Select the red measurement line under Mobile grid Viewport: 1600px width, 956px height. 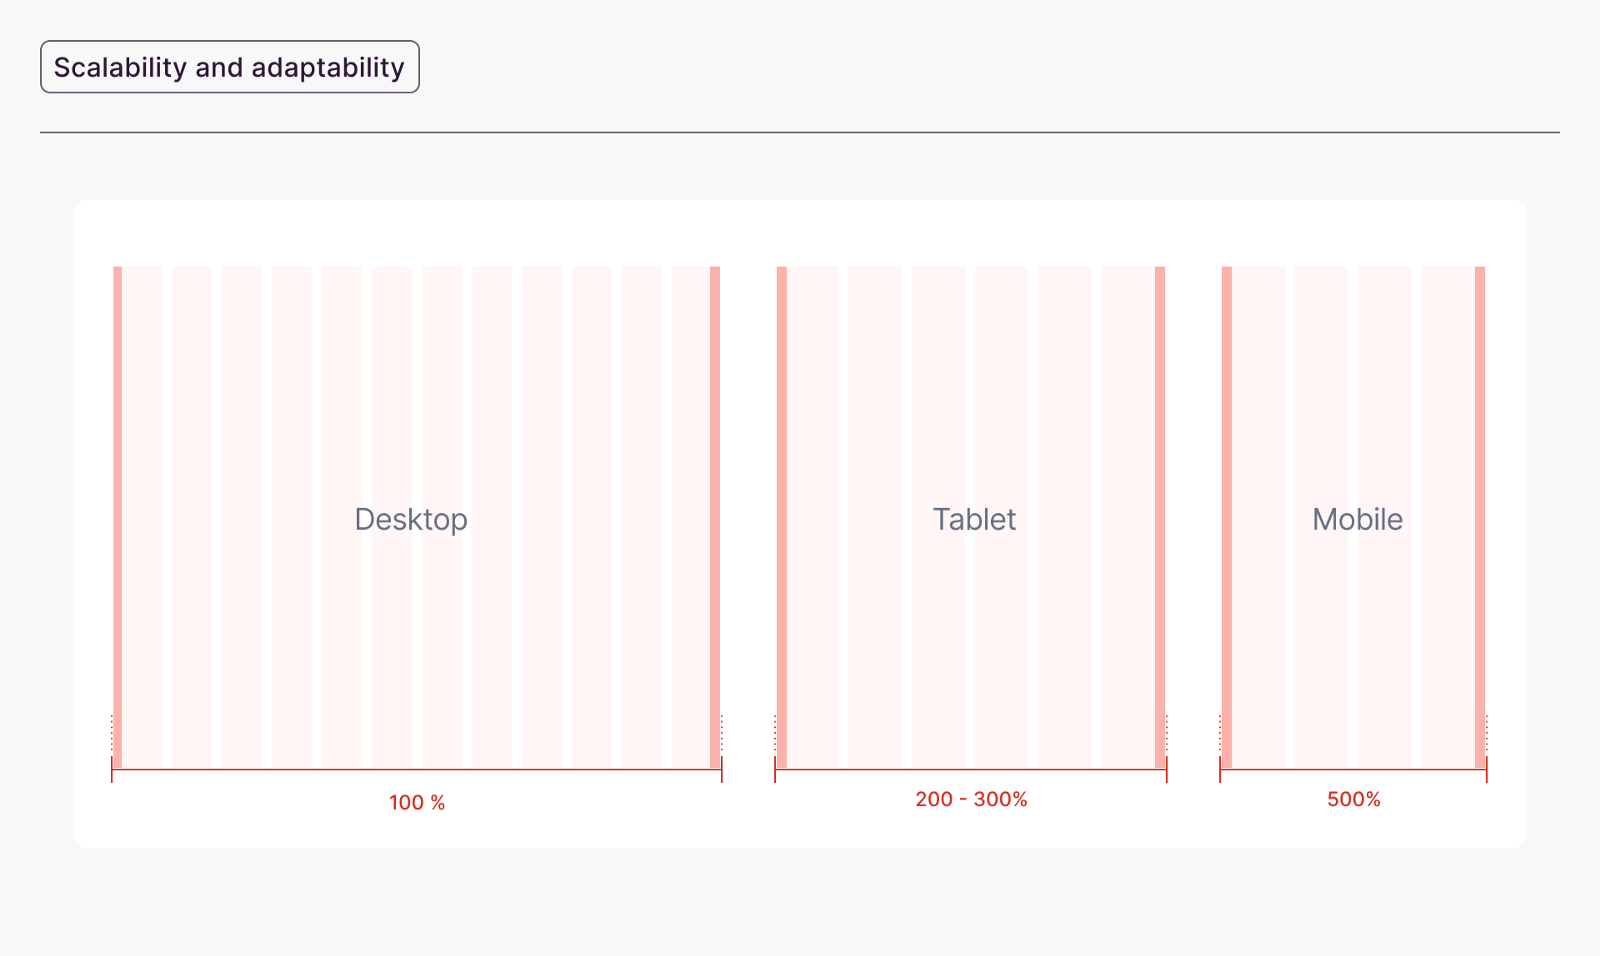pyautogui.click(x=1353, y=770)
